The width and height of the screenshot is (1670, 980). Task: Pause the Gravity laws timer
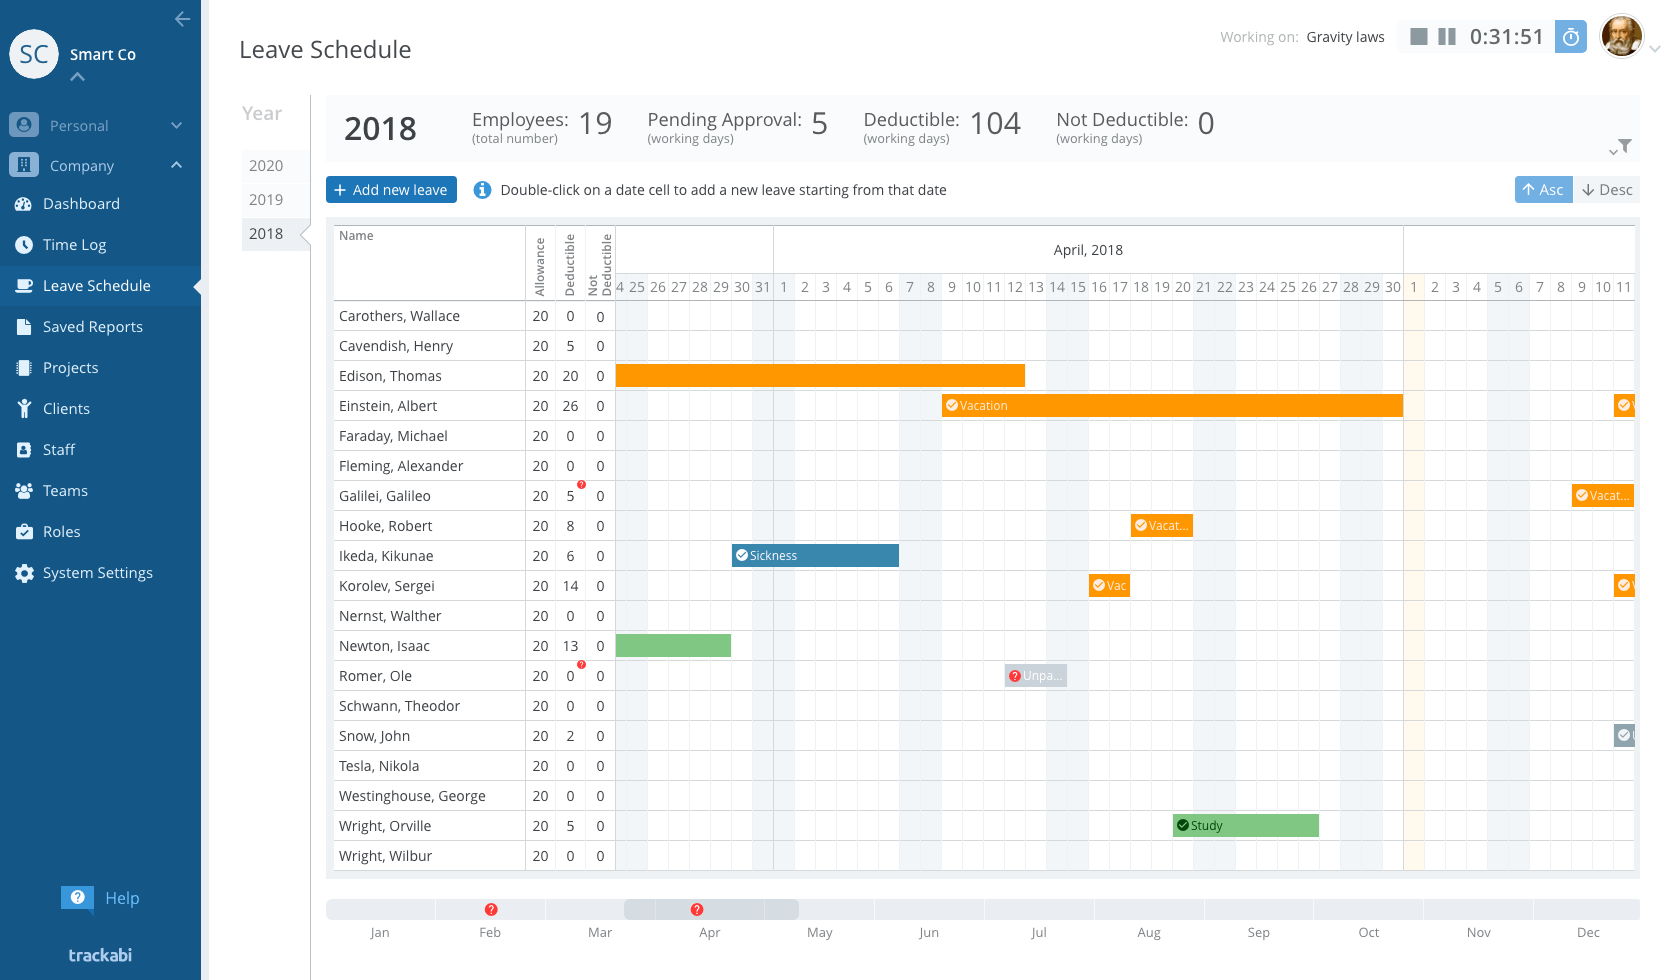click(x=1445, y=36)
